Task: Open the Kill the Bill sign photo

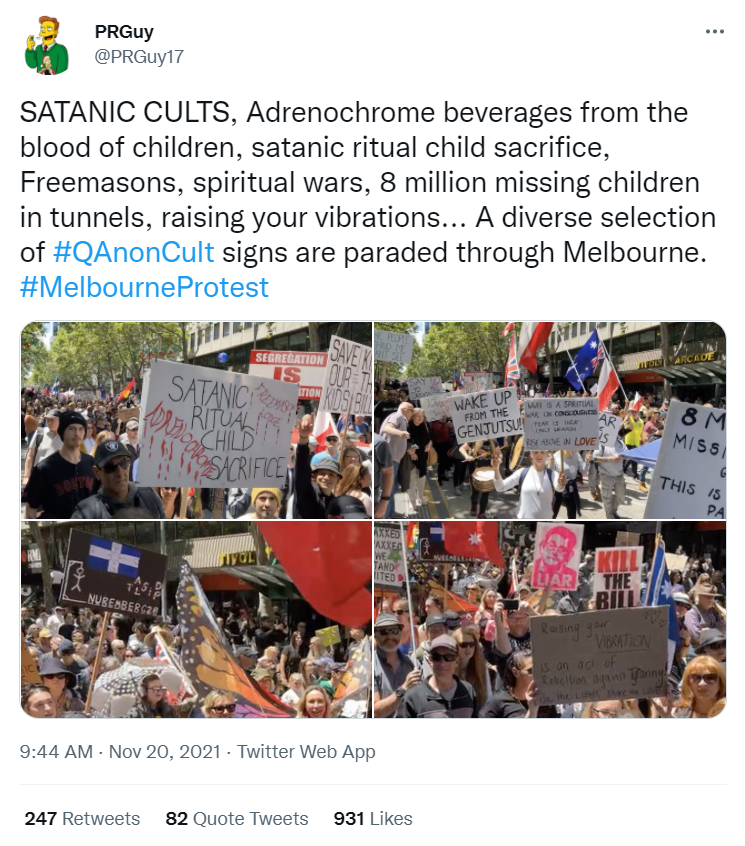Action: pos(550,619)
